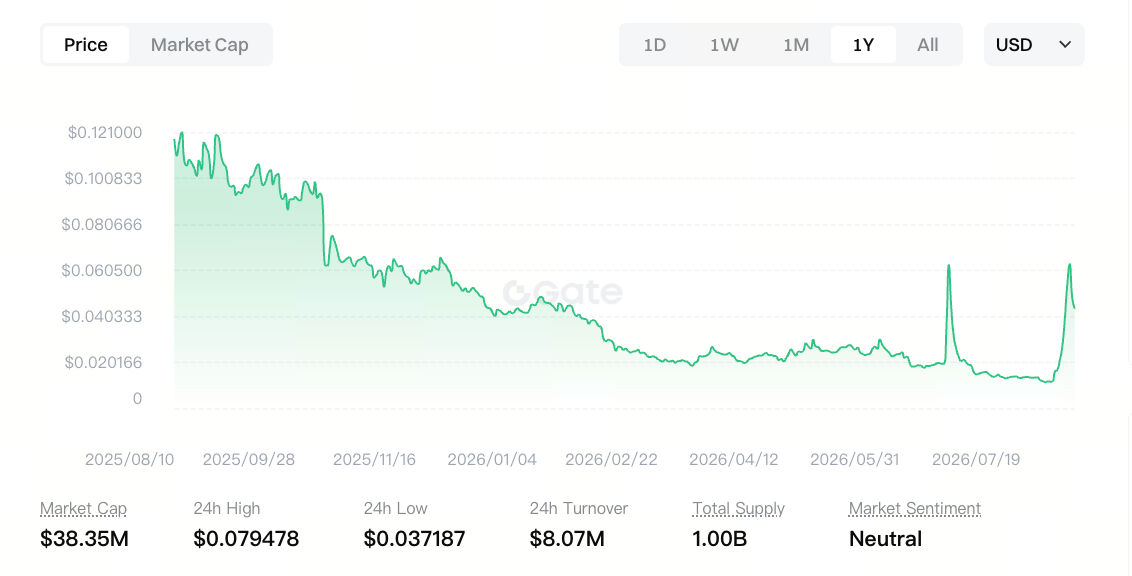Click the chart's first peak near $0.121000
1132x576 pixels.
[x=181, y=134]
